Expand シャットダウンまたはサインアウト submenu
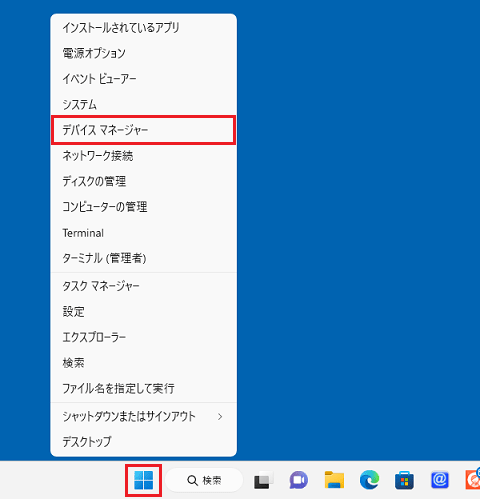 coord(144,416)
